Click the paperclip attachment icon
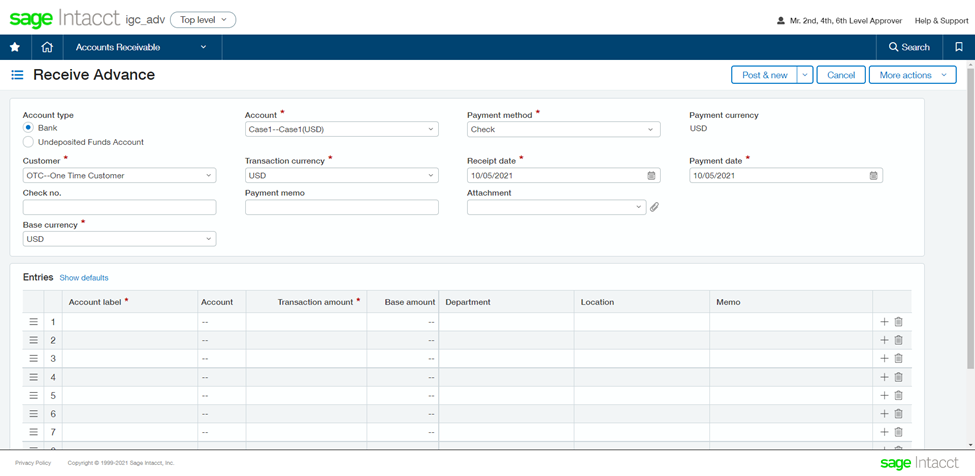This screenshot has width=975, height=476. point(655,207)
